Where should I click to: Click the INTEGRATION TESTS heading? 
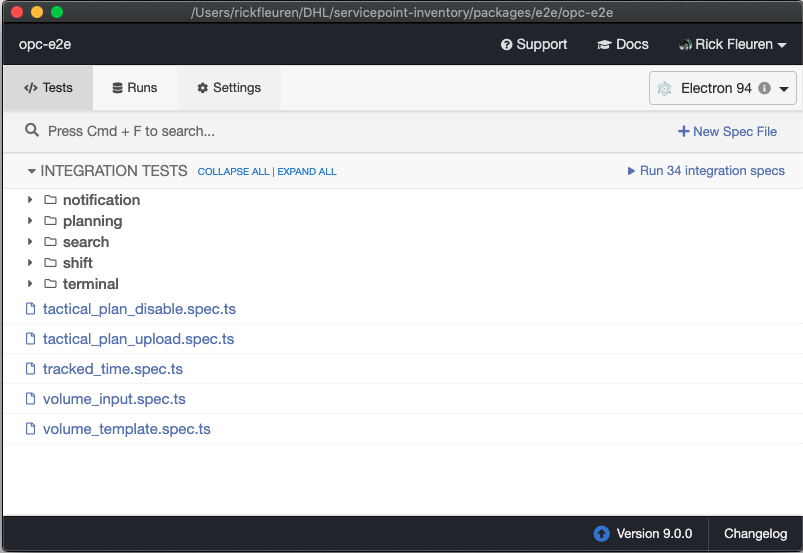click(114, 171)
